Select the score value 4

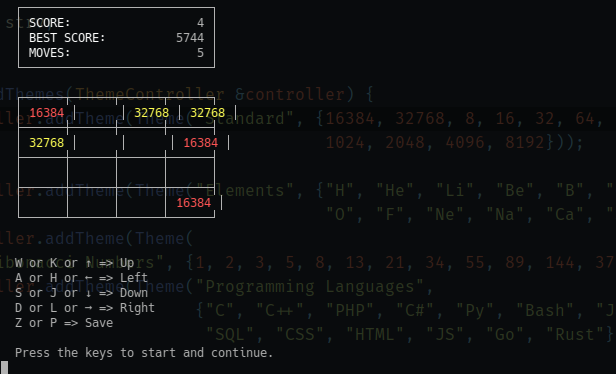[200, 23]
